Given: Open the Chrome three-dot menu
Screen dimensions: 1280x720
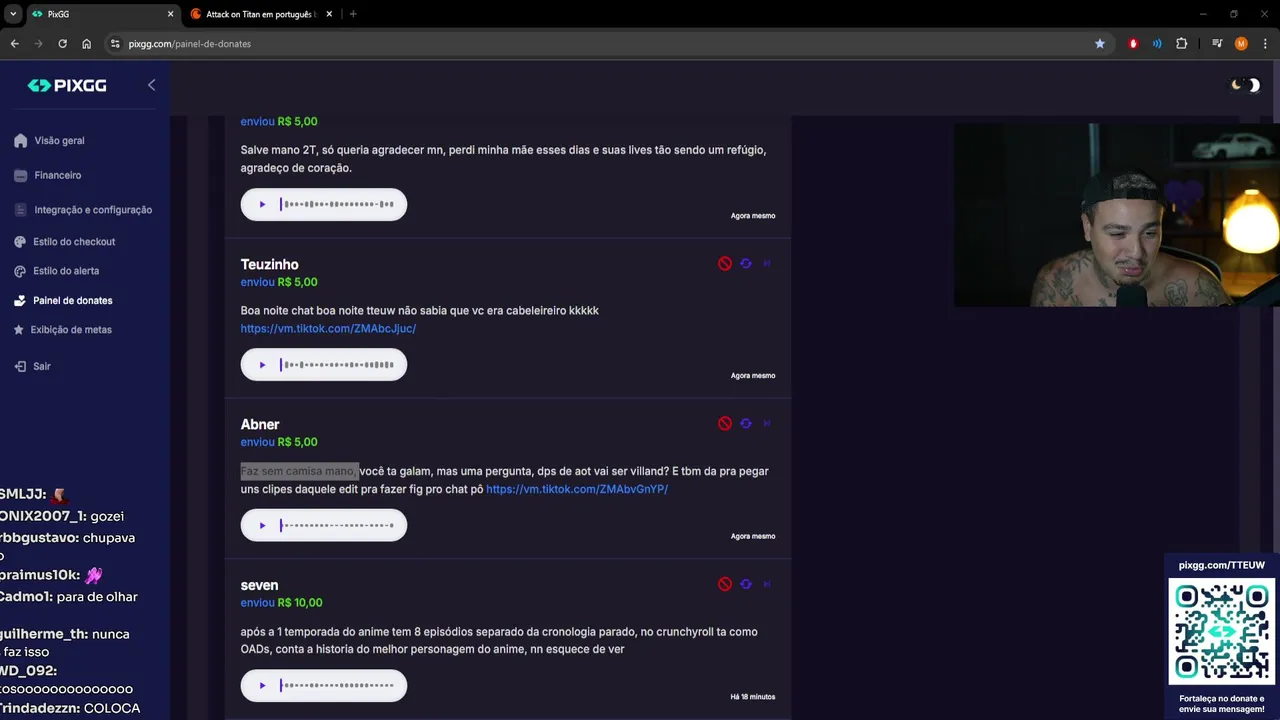Looking at the screenshot, I should 1265,44.
